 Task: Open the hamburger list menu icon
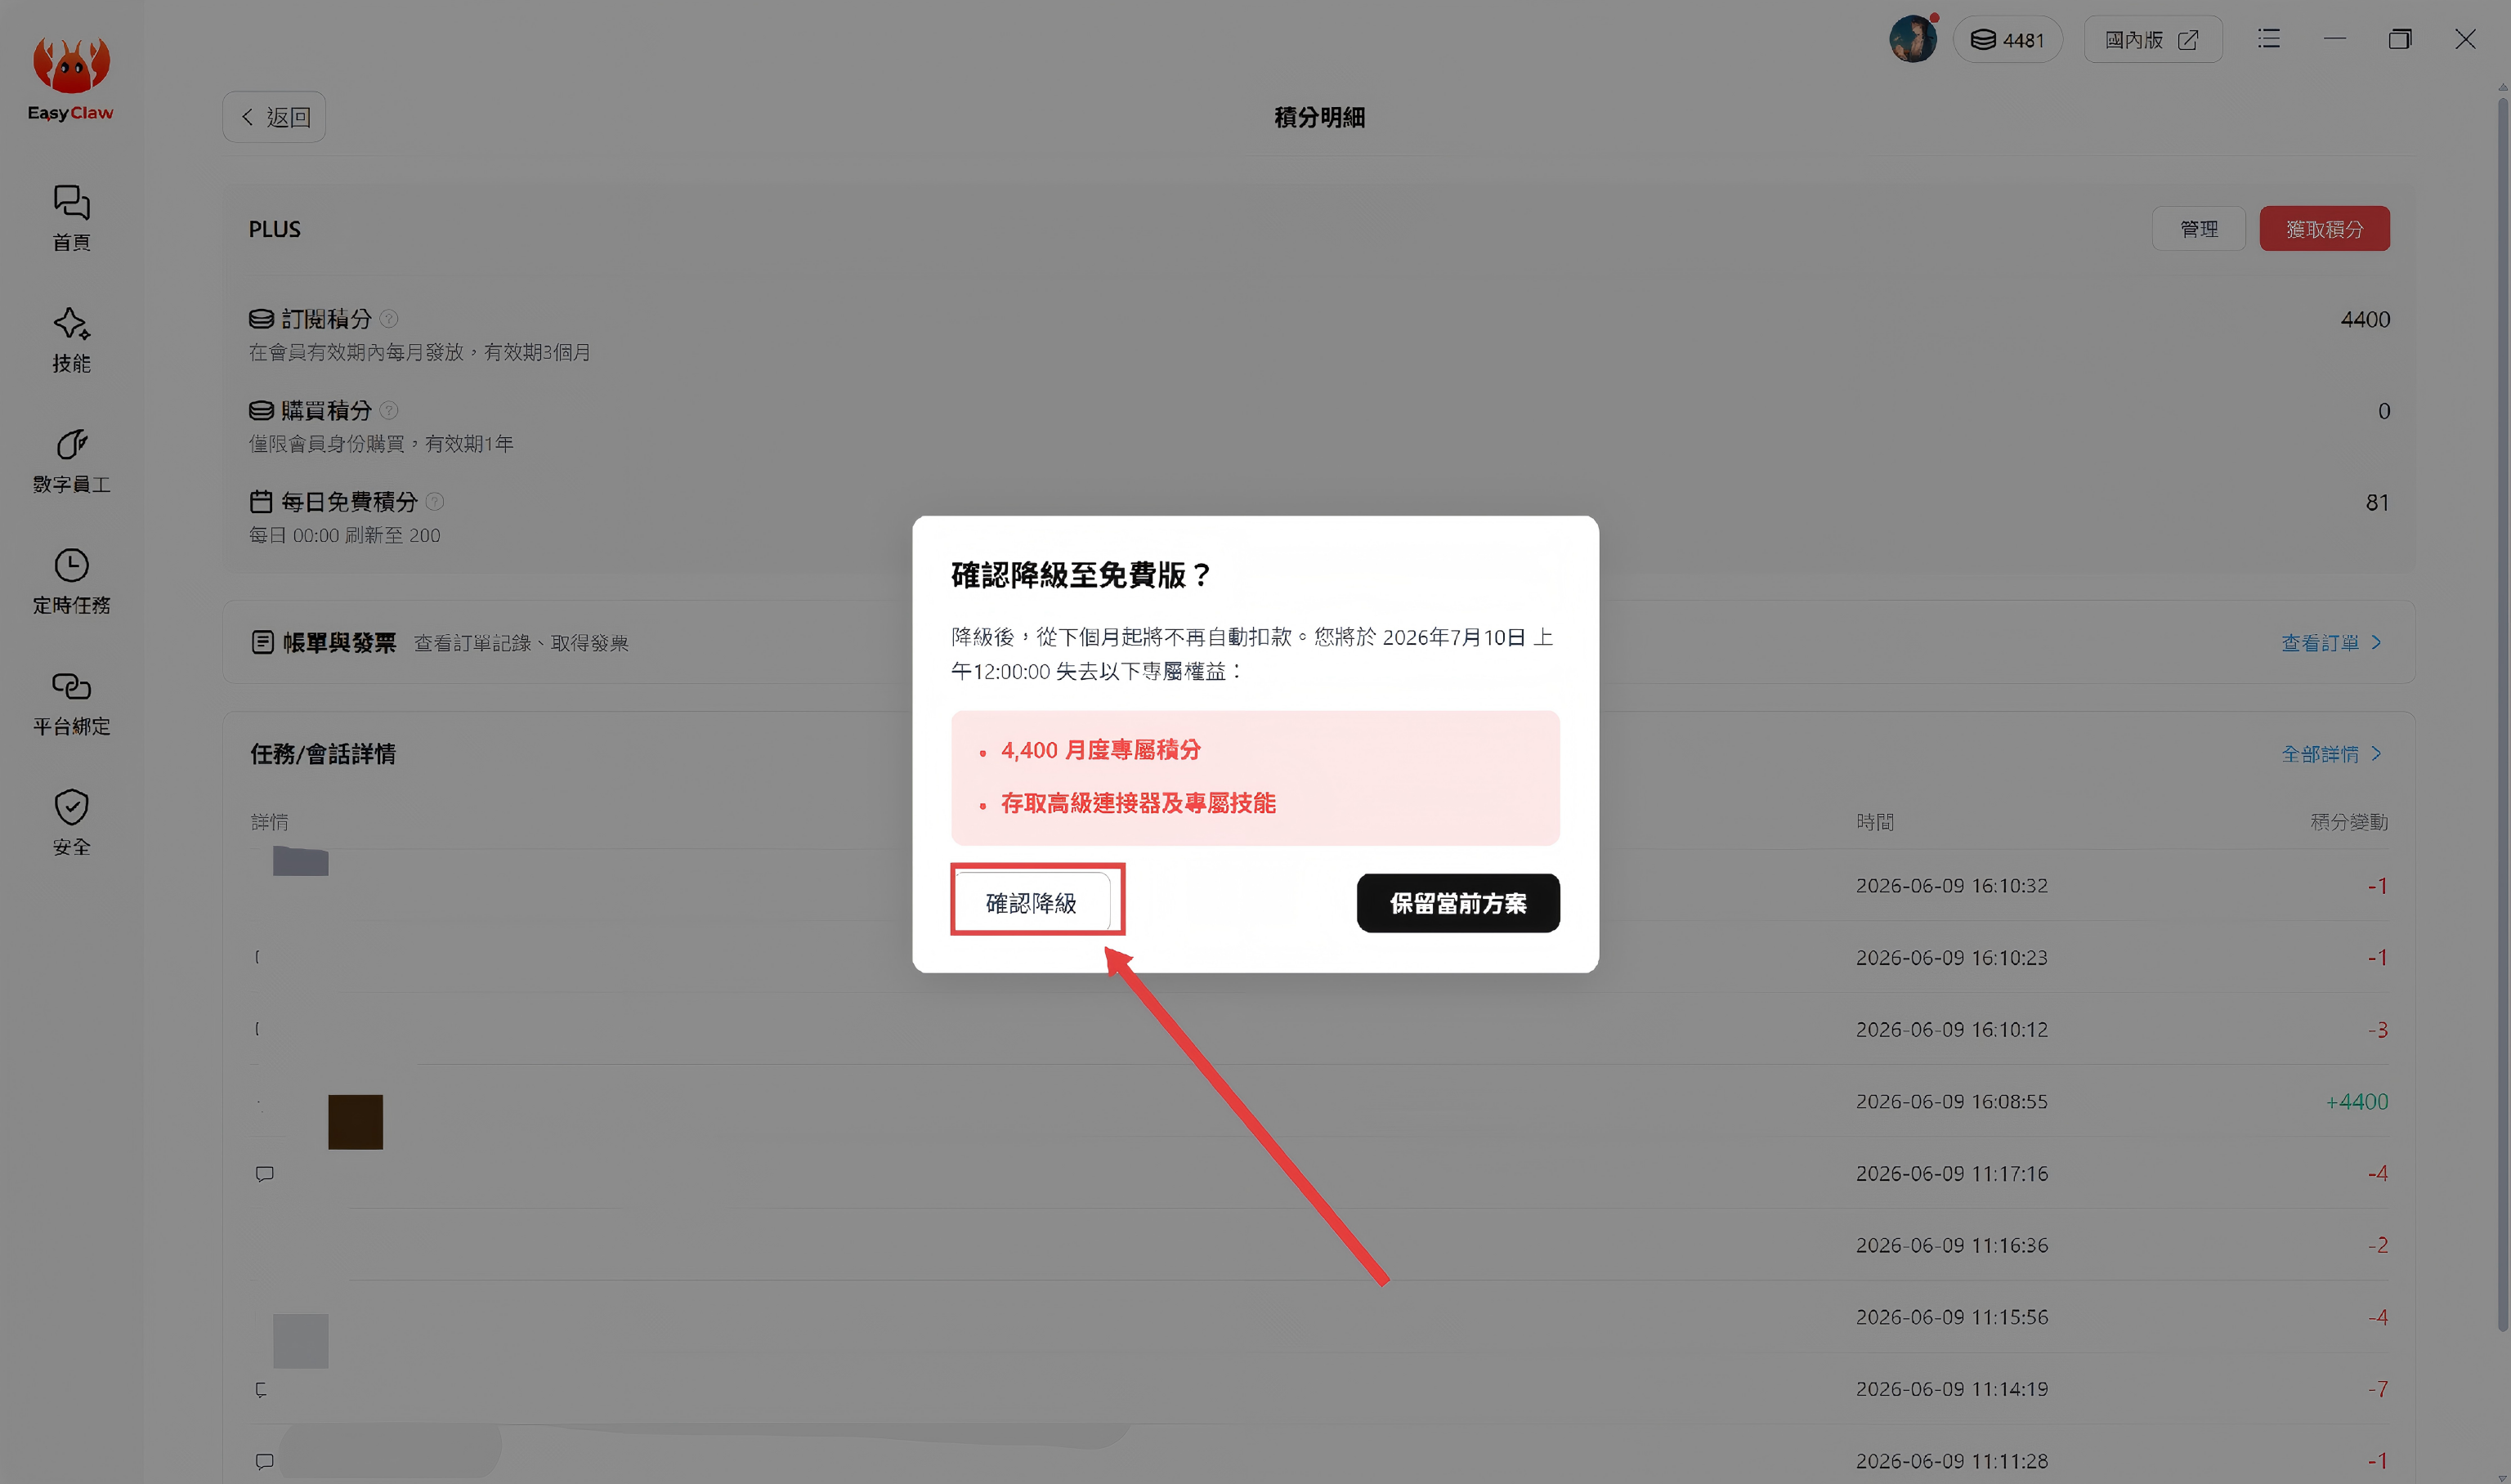2269,39
